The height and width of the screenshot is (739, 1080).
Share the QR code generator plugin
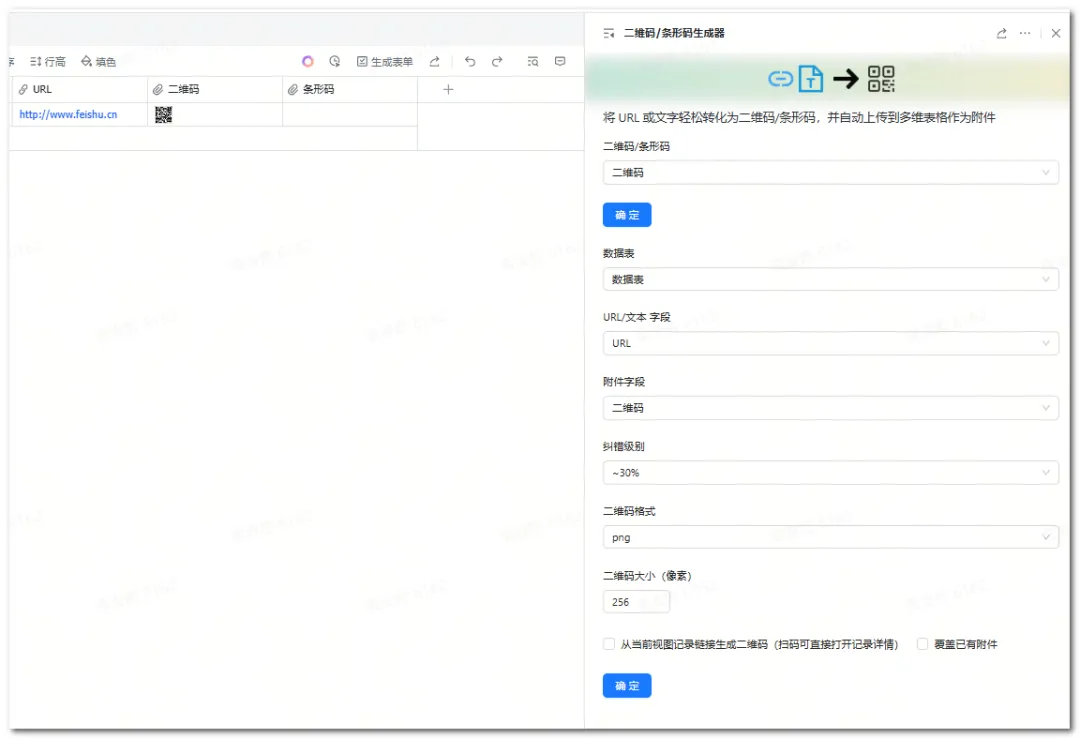[x=1001, y=33]
